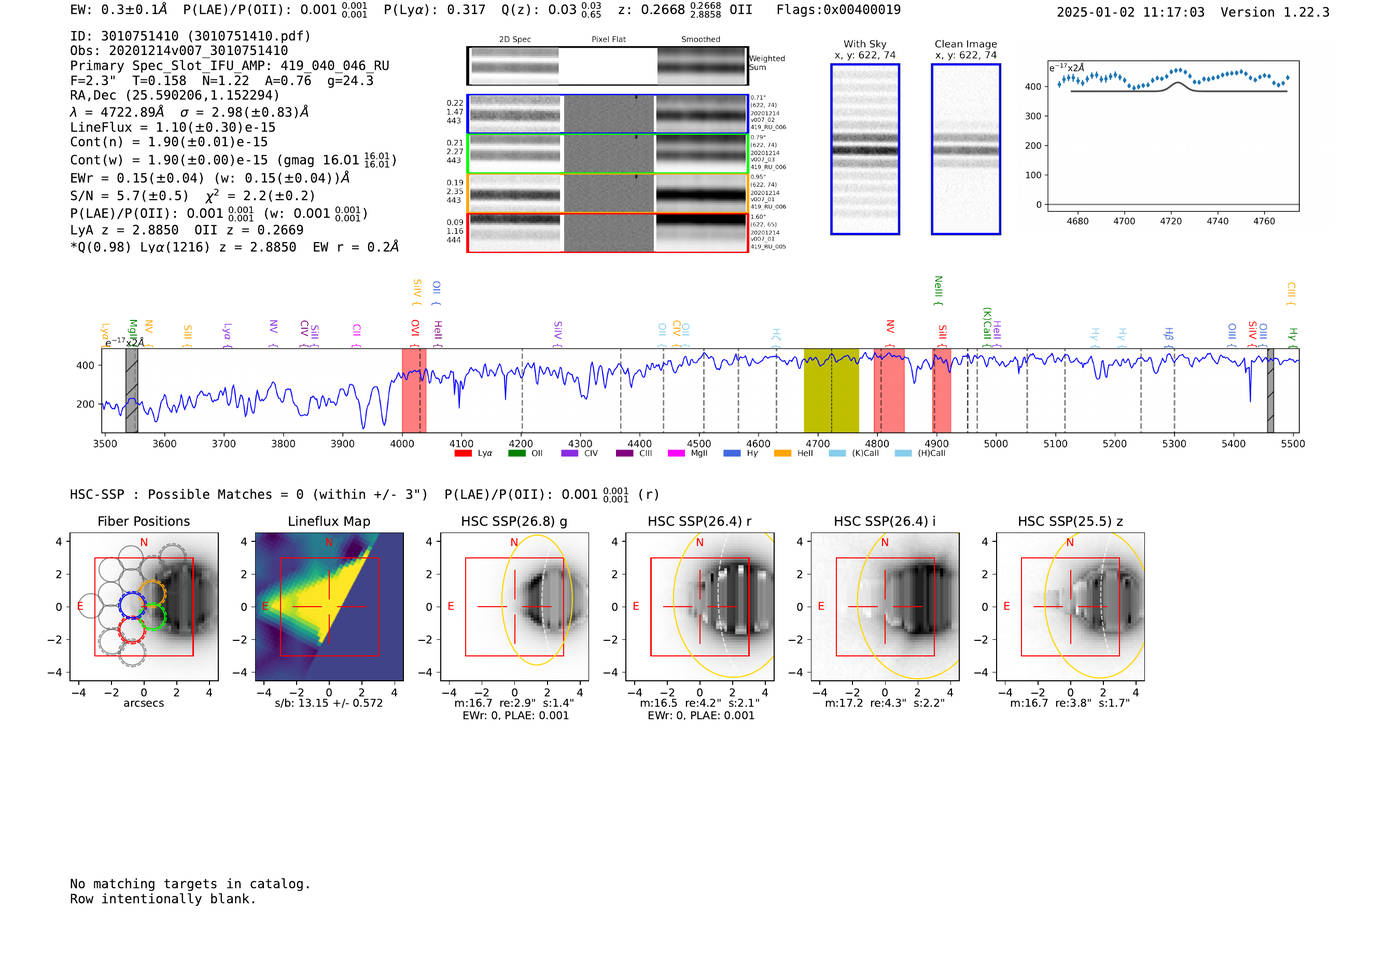Click the Obs: 20201214v007_3010751410 line
This screenshot has height=953, width=1400.
(x=179, y=50)
